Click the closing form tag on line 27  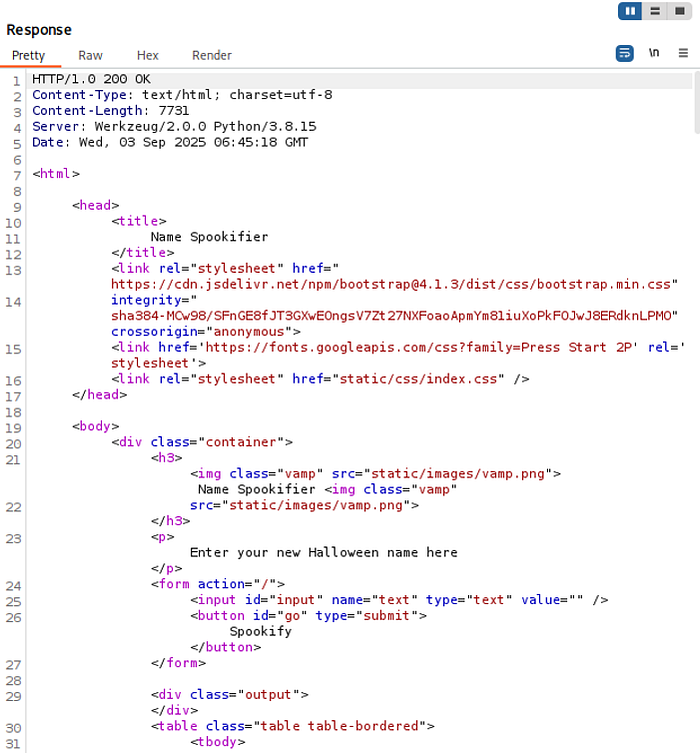[178, 664]
